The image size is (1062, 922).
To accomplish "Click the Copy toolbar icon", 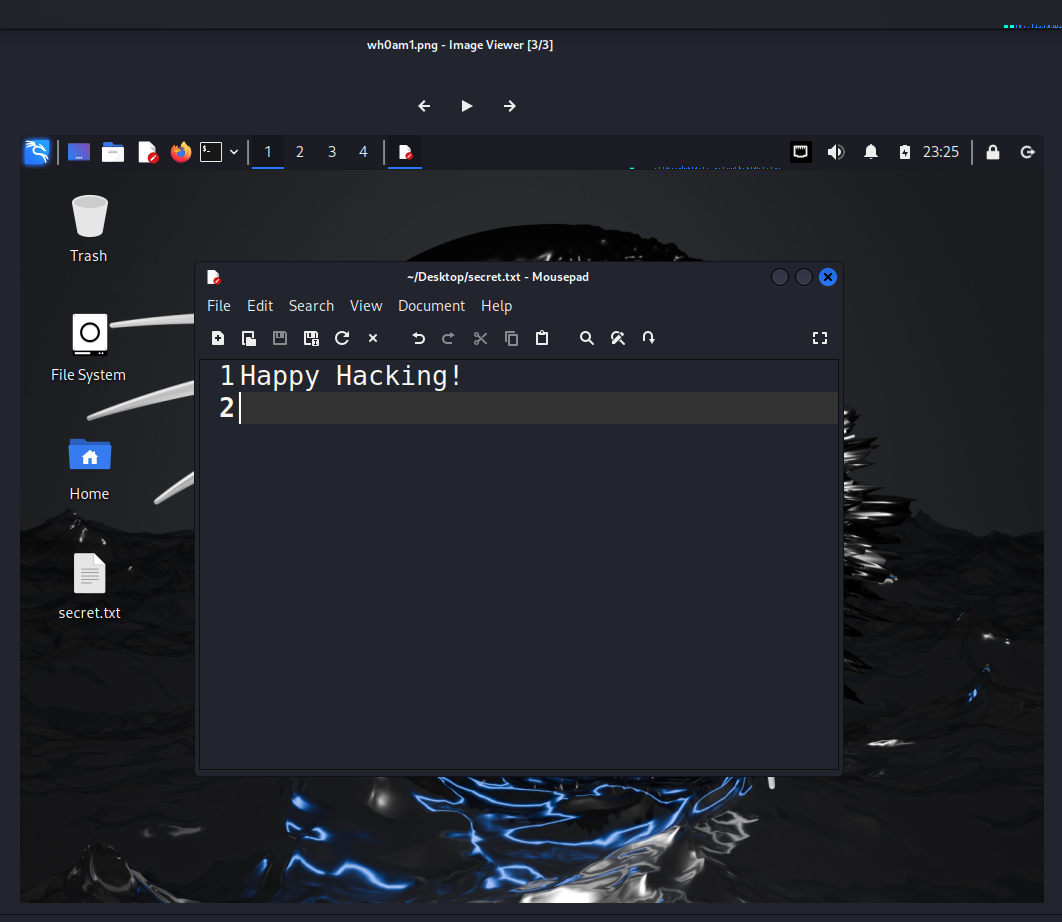I will point(511,338).
